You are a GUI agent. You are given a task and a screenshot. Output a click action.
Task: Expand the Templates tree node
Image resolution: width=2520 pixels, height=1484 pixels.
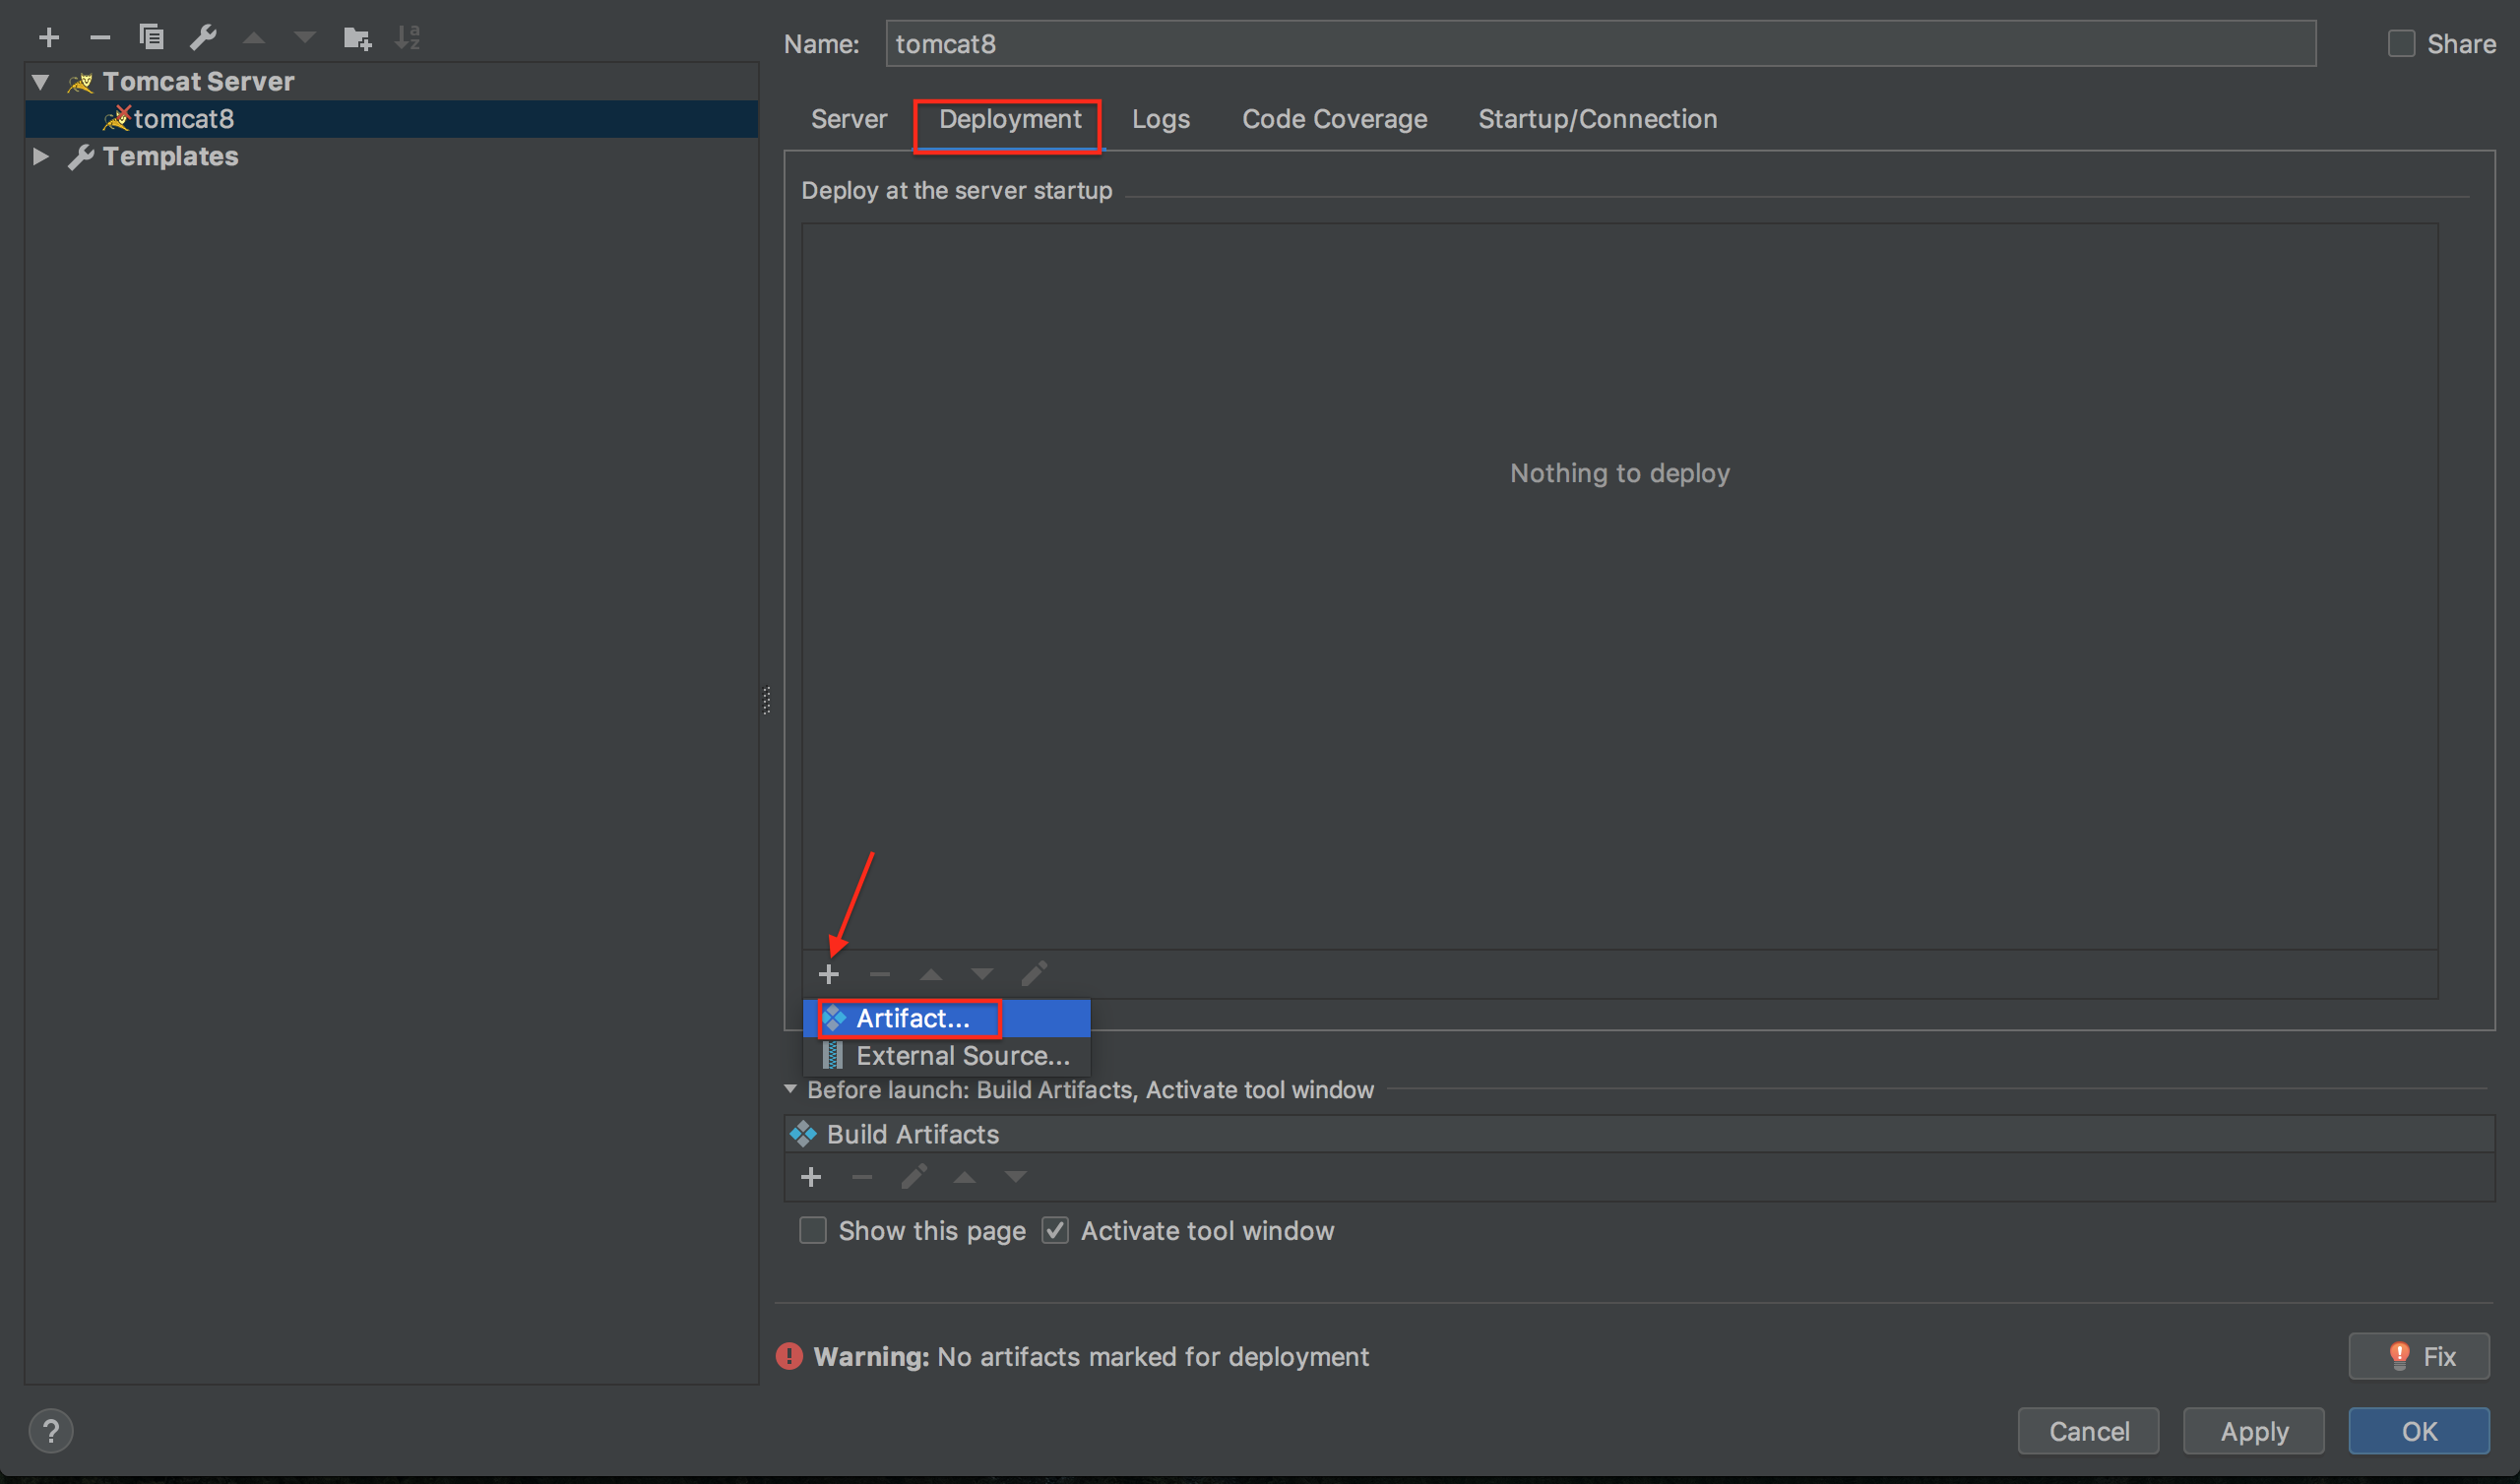[41, 156]
